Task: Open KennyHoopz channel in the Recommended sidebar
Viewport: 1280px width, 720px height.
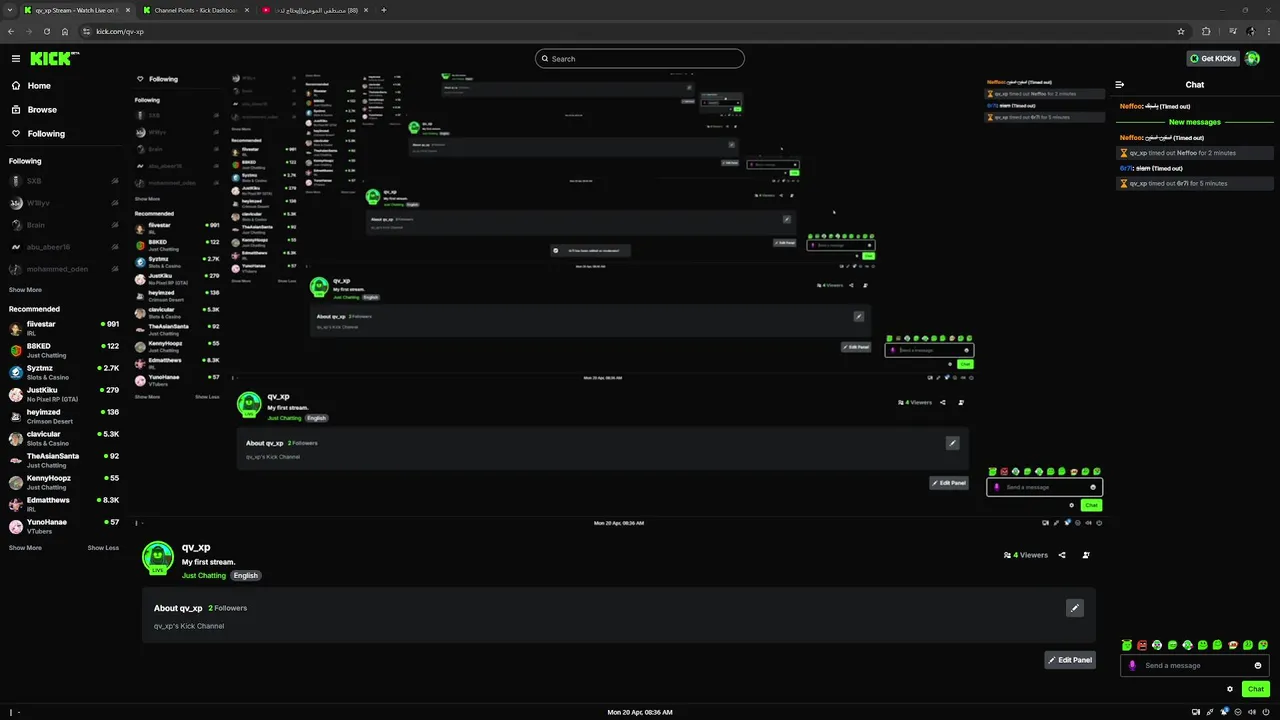Action: coord(64,482)
